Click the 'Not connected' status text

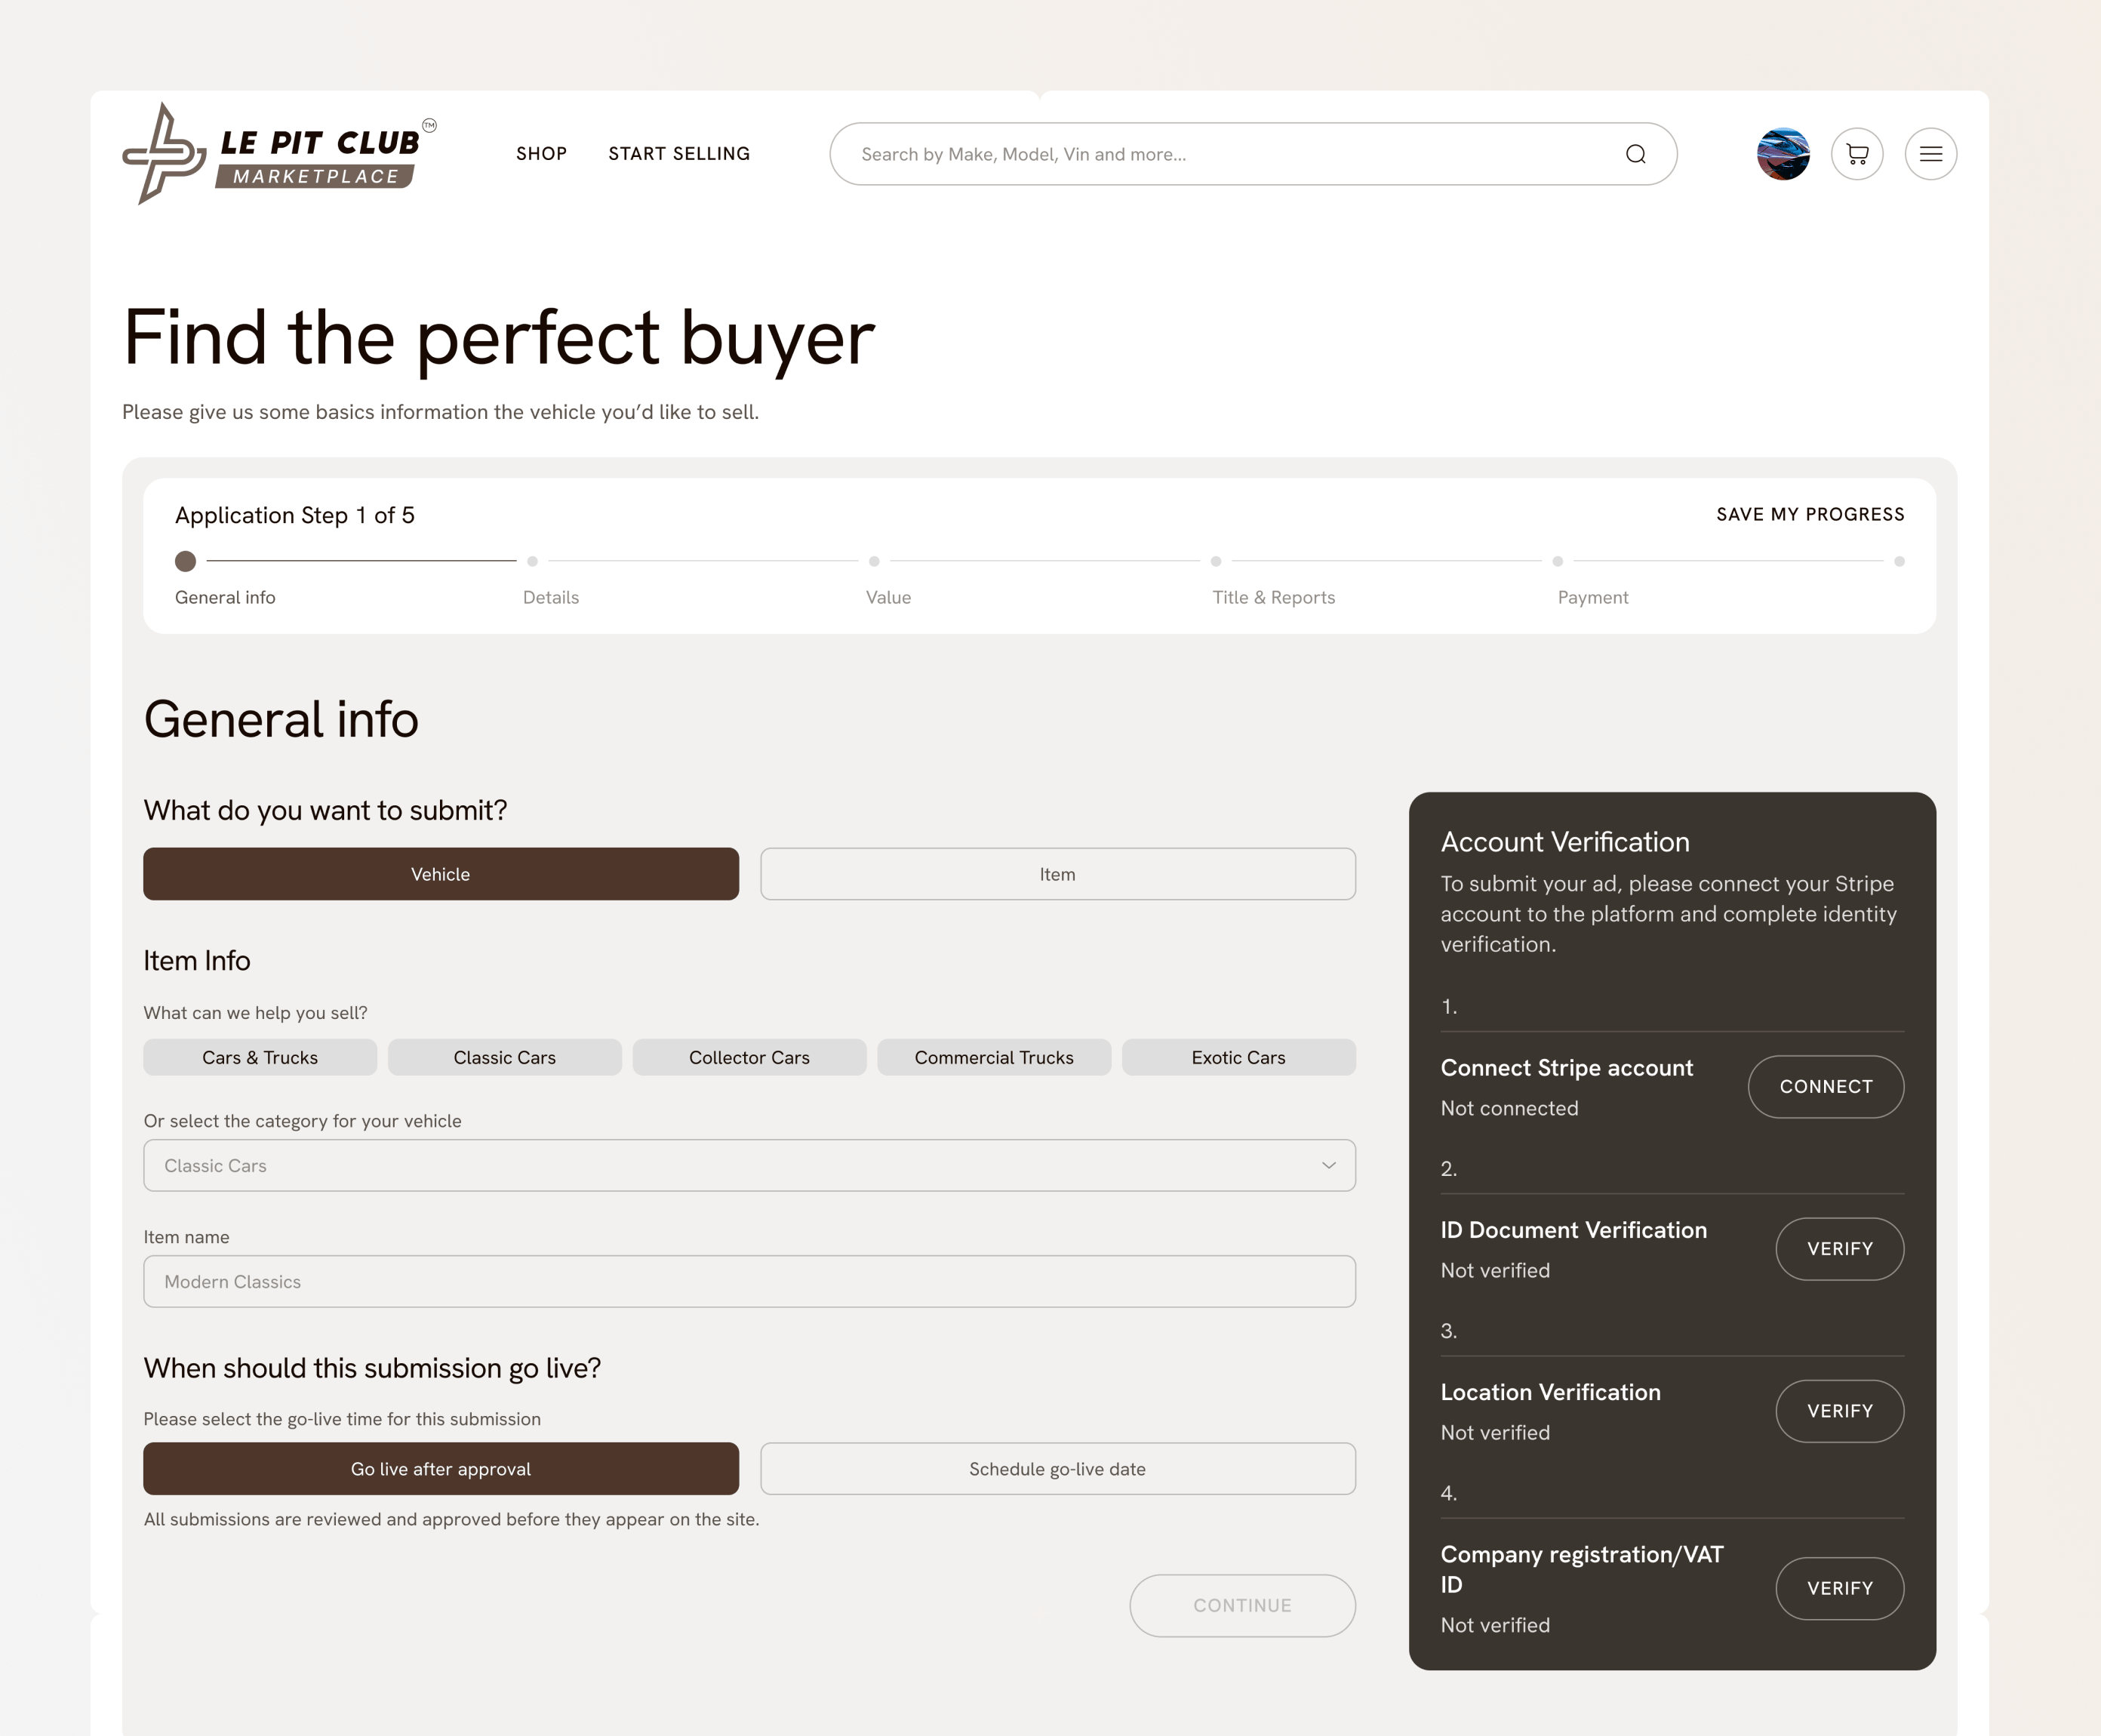tap(1509, 1108)
